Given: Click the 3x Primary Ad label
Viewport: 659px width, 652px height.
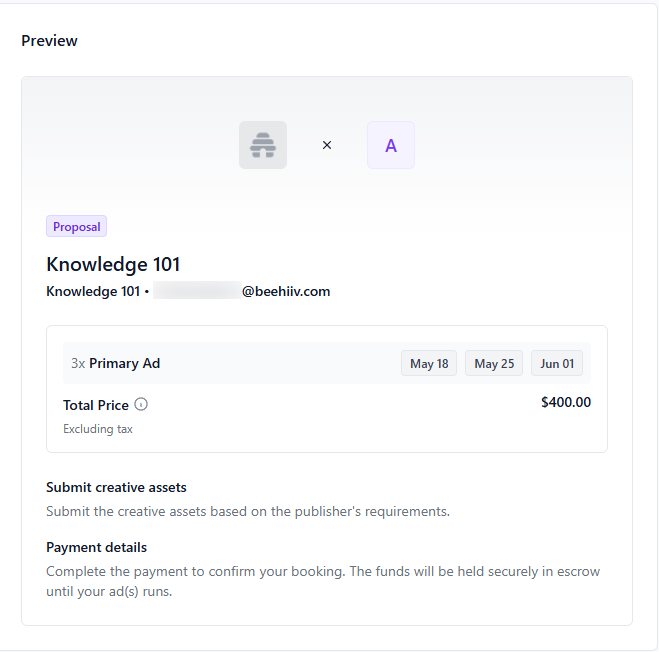Looking at the screenshot, I should pos(116,363).
